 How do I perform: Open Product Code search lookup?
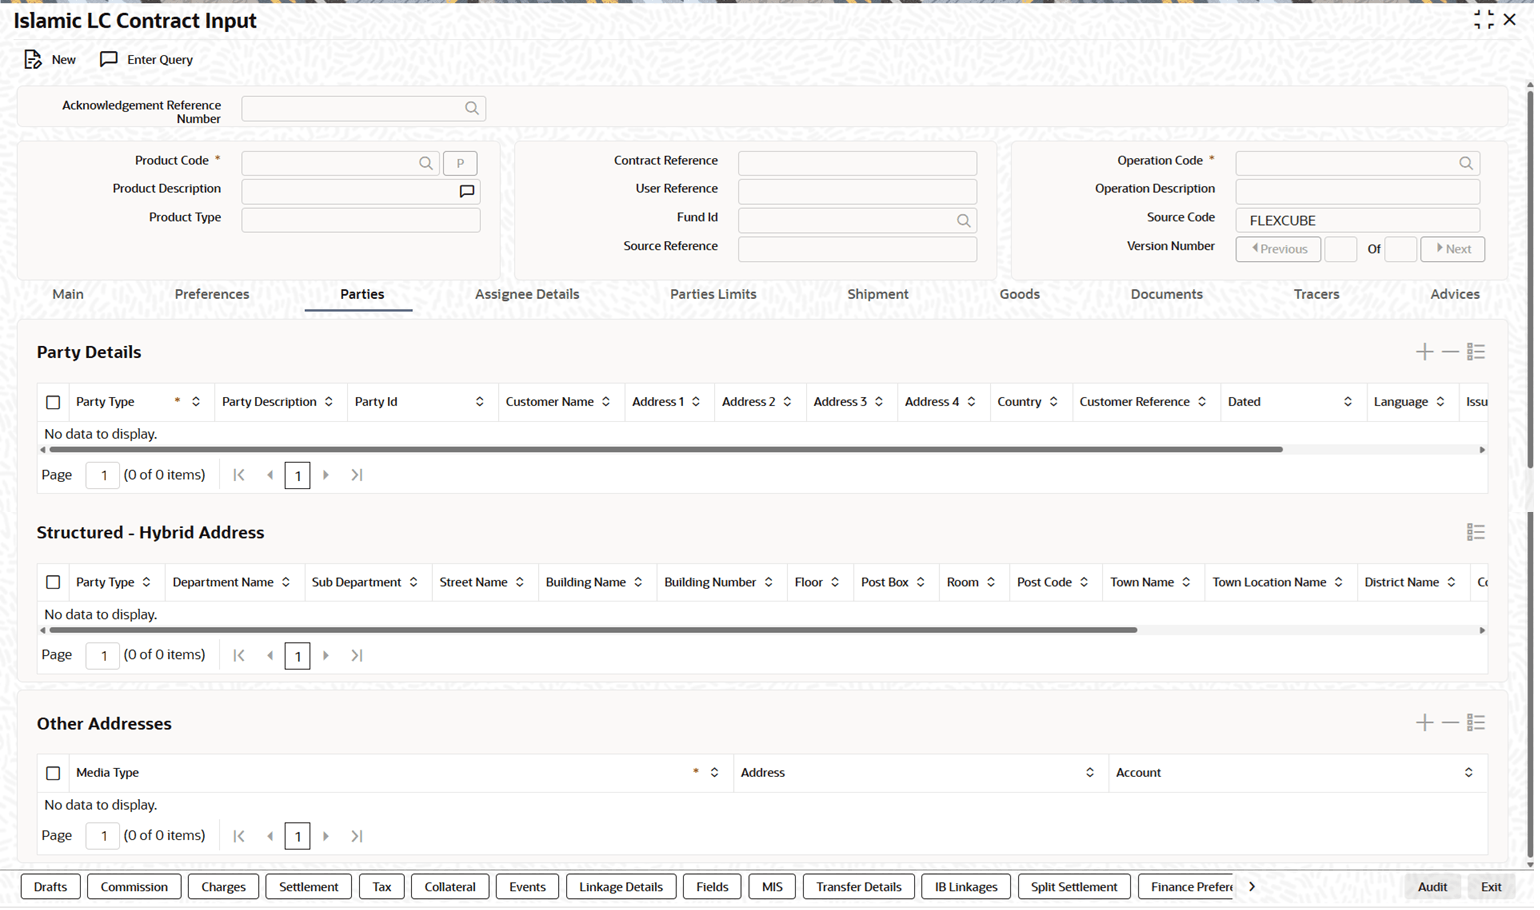[x=426, y=163]
